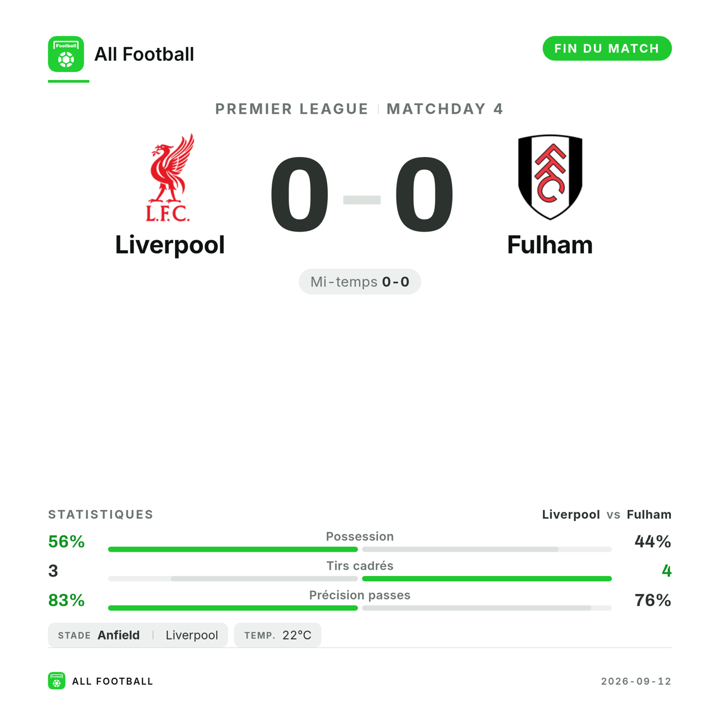Click Liverpool's Précision passes bar
This screenshot has width=720, height=720.
click(233, 608)
